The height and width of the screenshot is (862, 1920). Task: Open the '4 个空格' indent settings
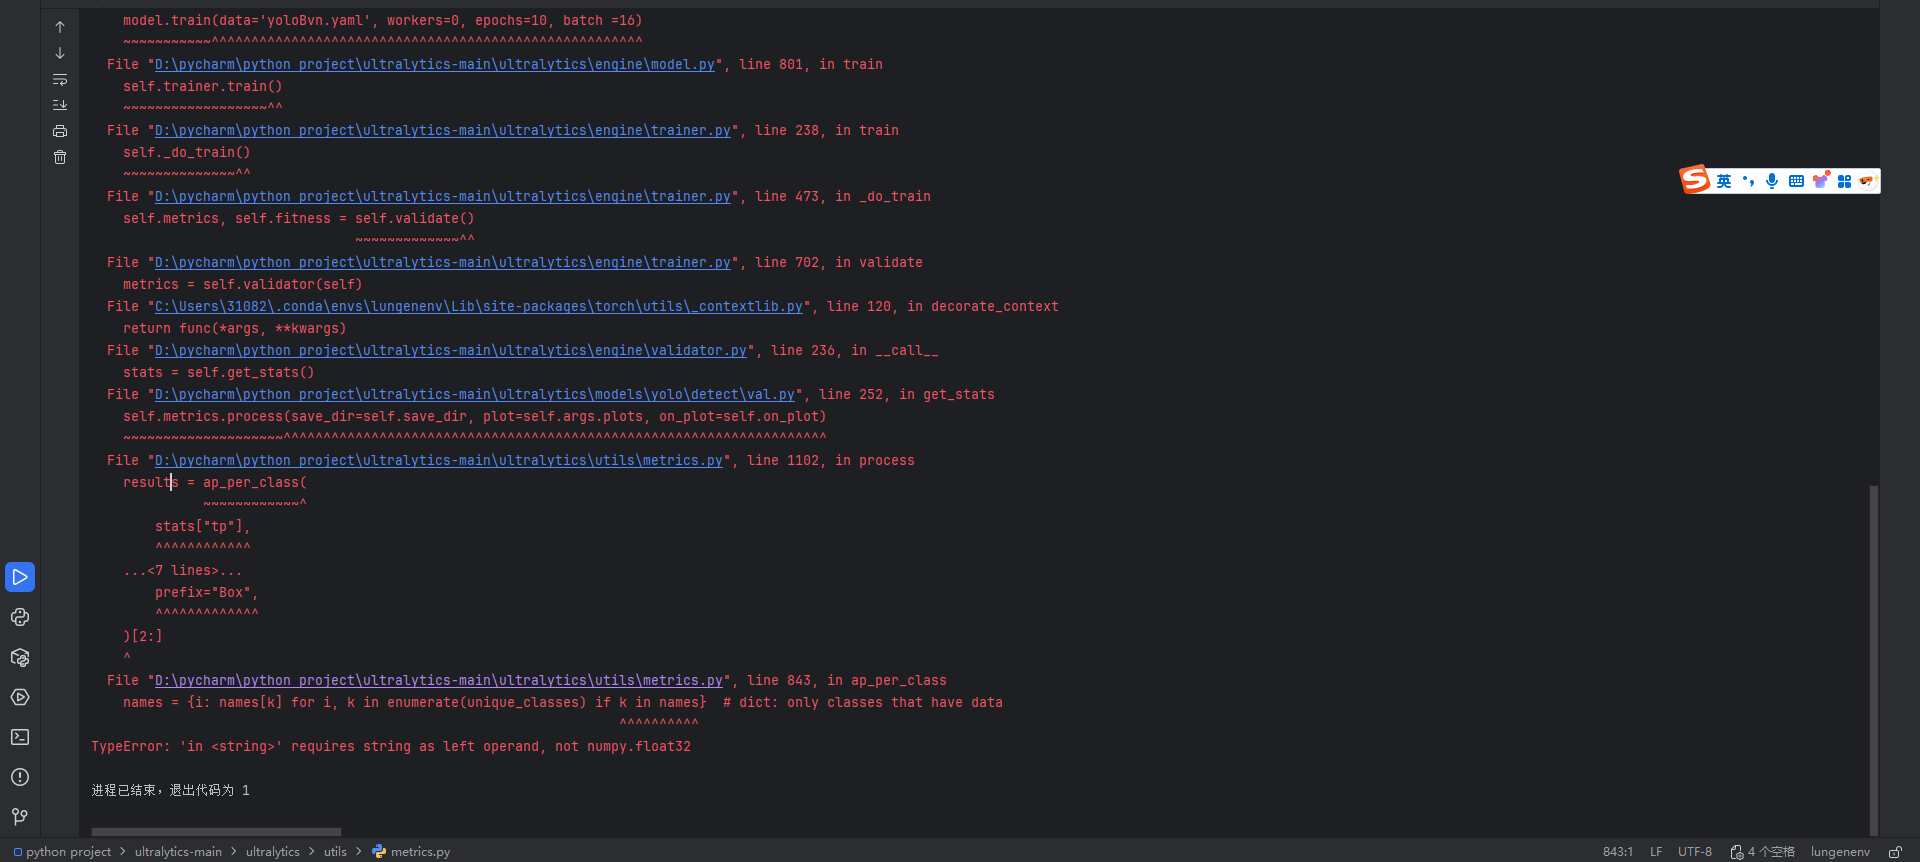[1763, 852]
